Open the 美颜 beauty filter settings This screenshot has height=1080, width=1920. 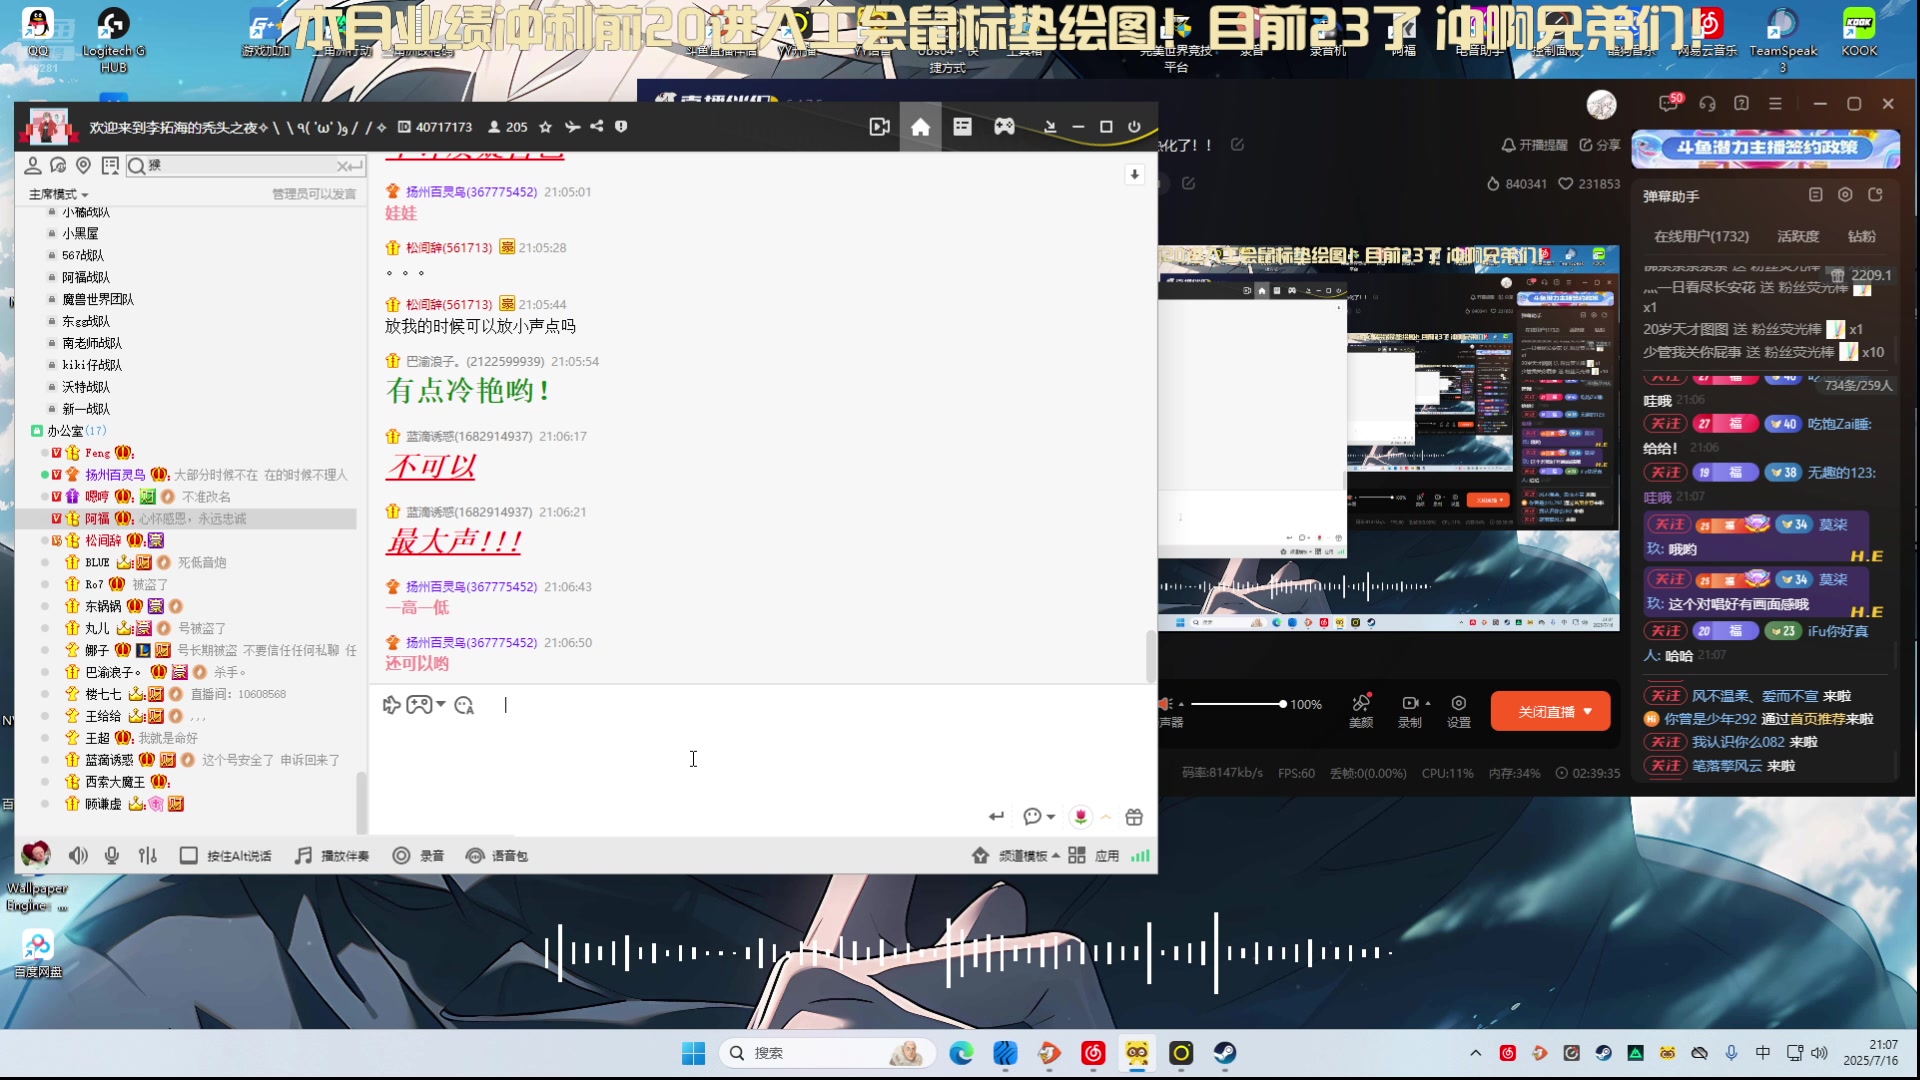(x=1361, y=711)
